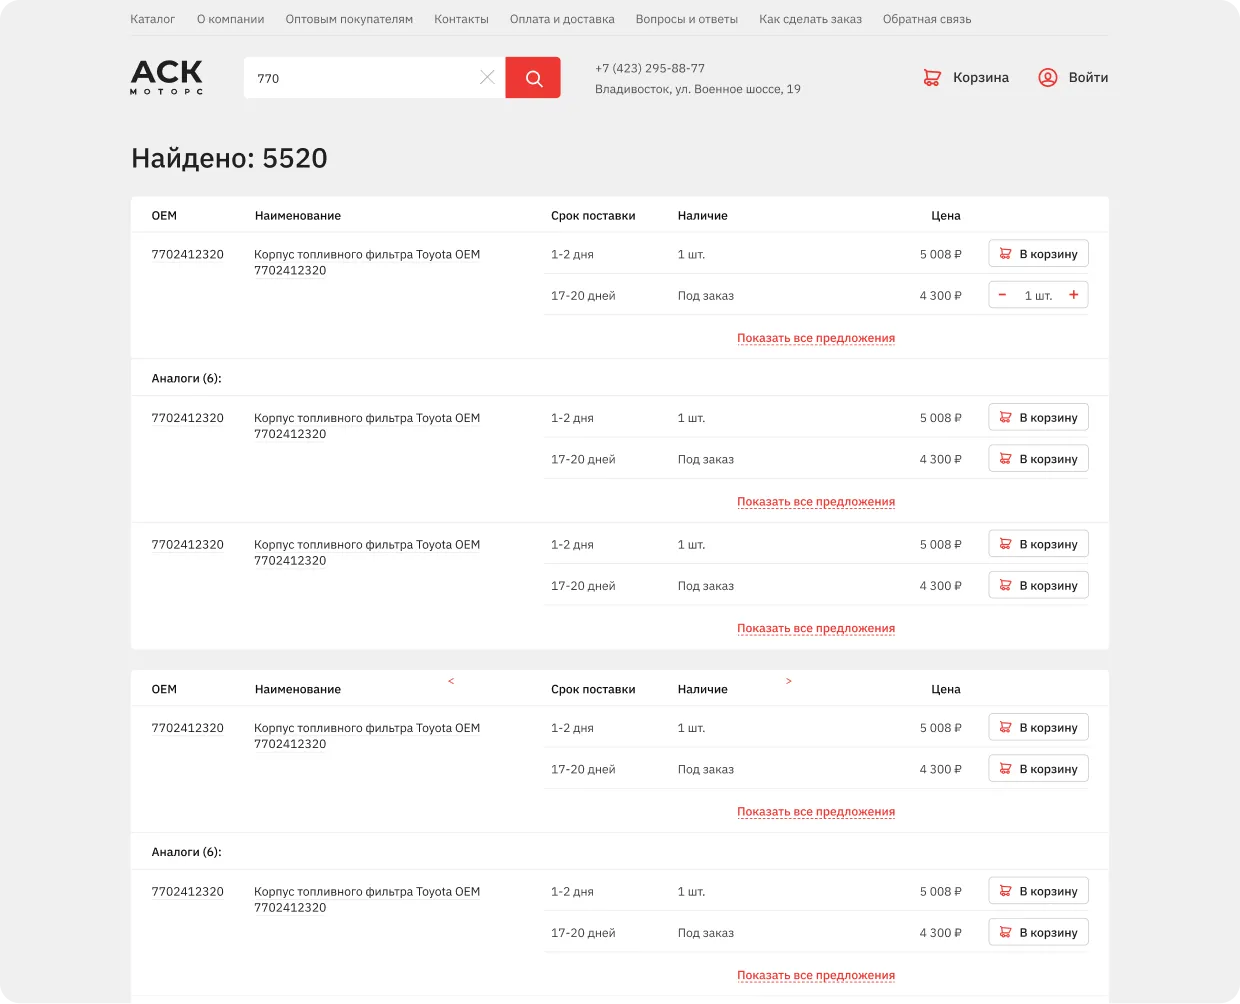Decrease quantity with the minus icon
Screen dimensions: 1240x1004
click(x=1002, y=295)
